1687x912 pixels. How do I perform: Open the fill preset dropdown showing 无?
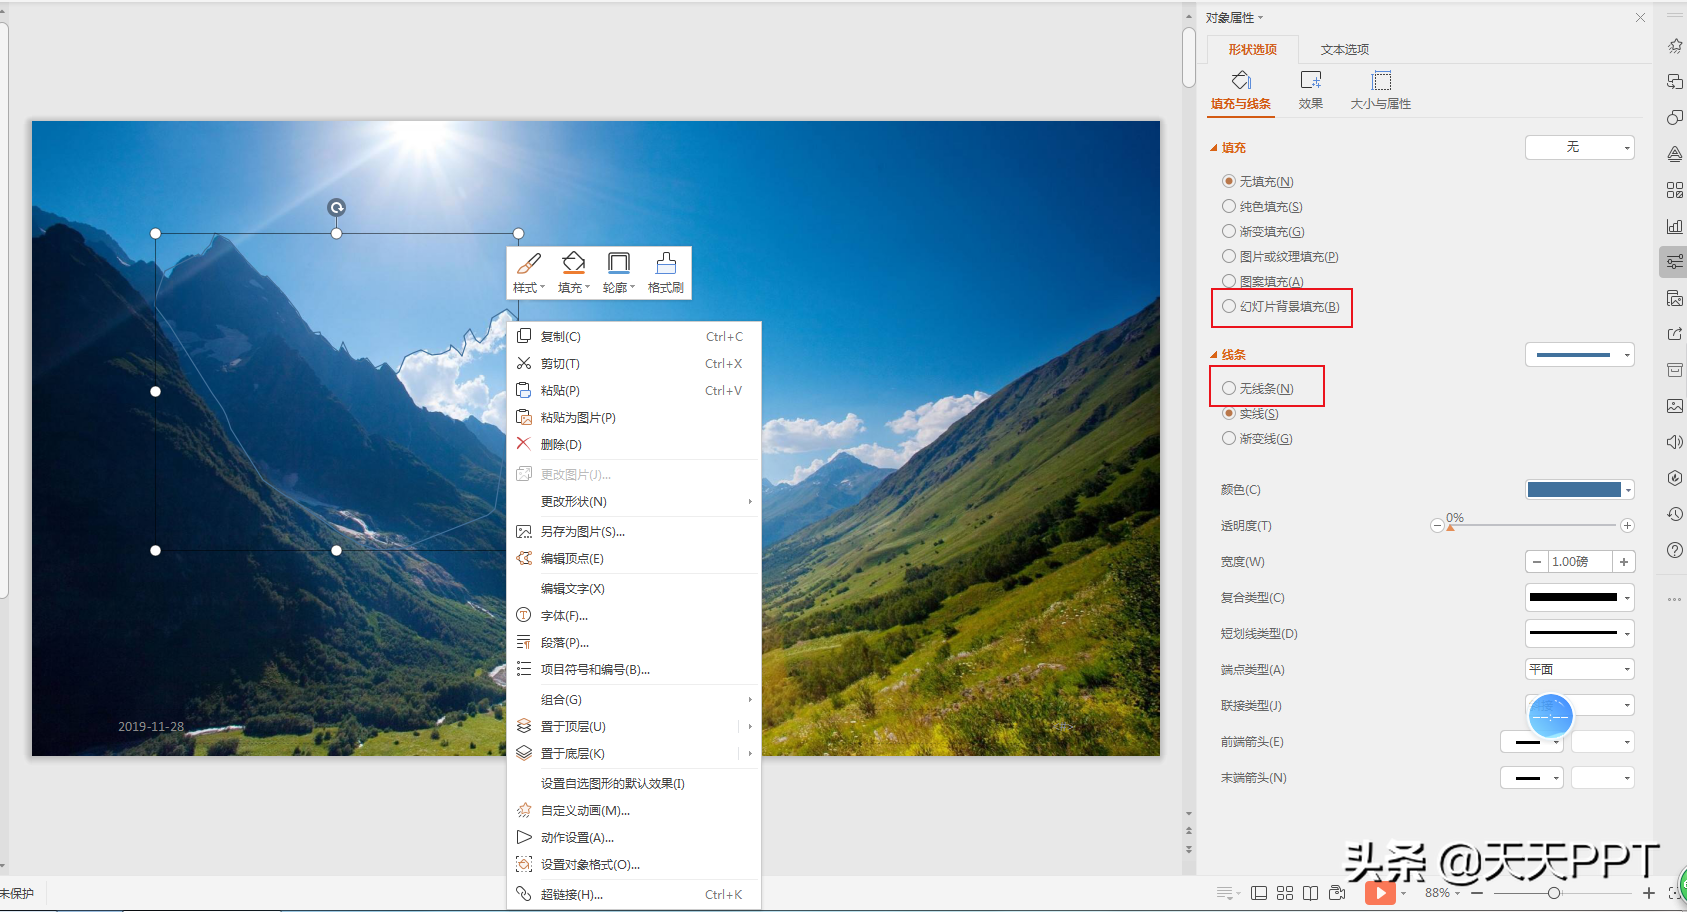1580,147
